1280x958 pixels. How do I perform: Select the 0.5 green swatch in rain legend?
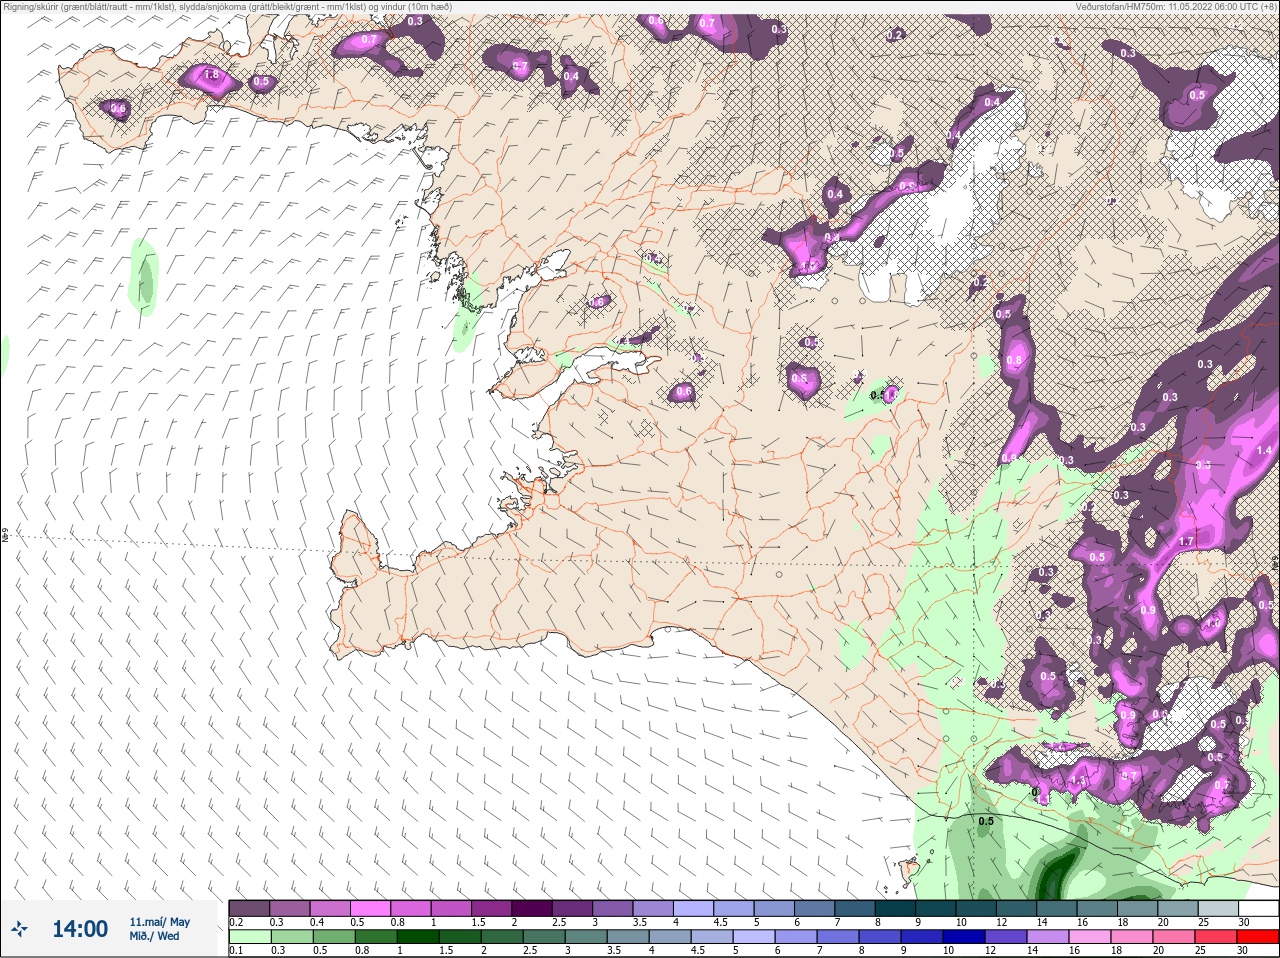tap(333, 937)
